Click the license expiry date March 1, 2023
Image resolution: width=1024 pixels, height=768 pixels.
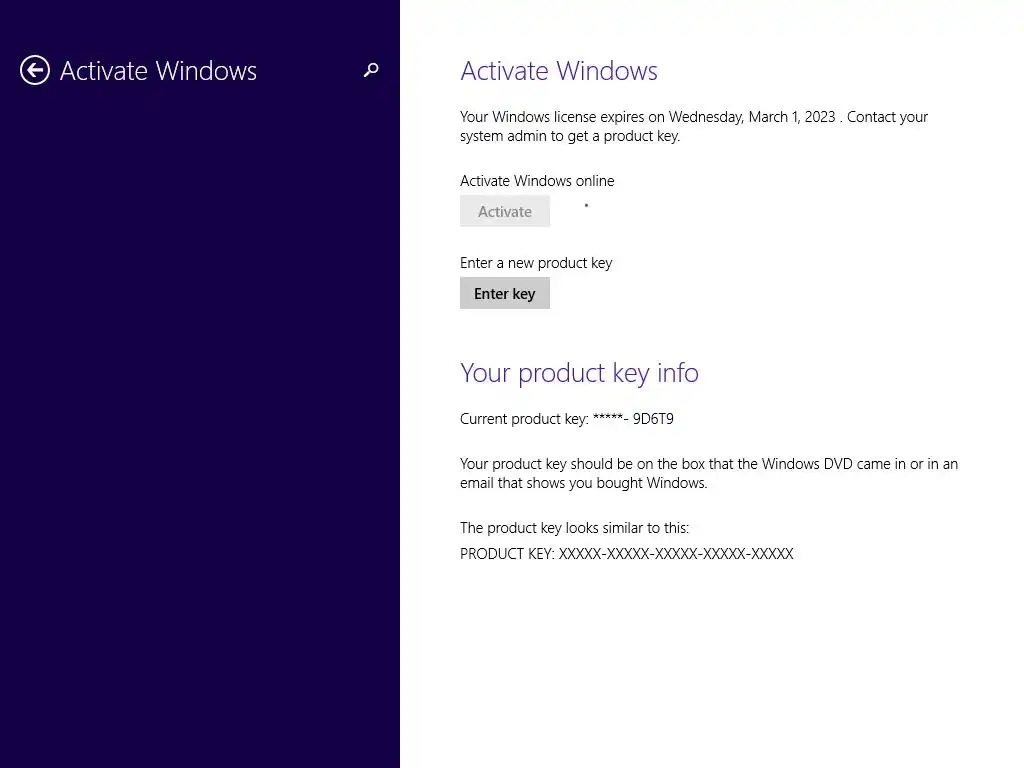point(792,117)
